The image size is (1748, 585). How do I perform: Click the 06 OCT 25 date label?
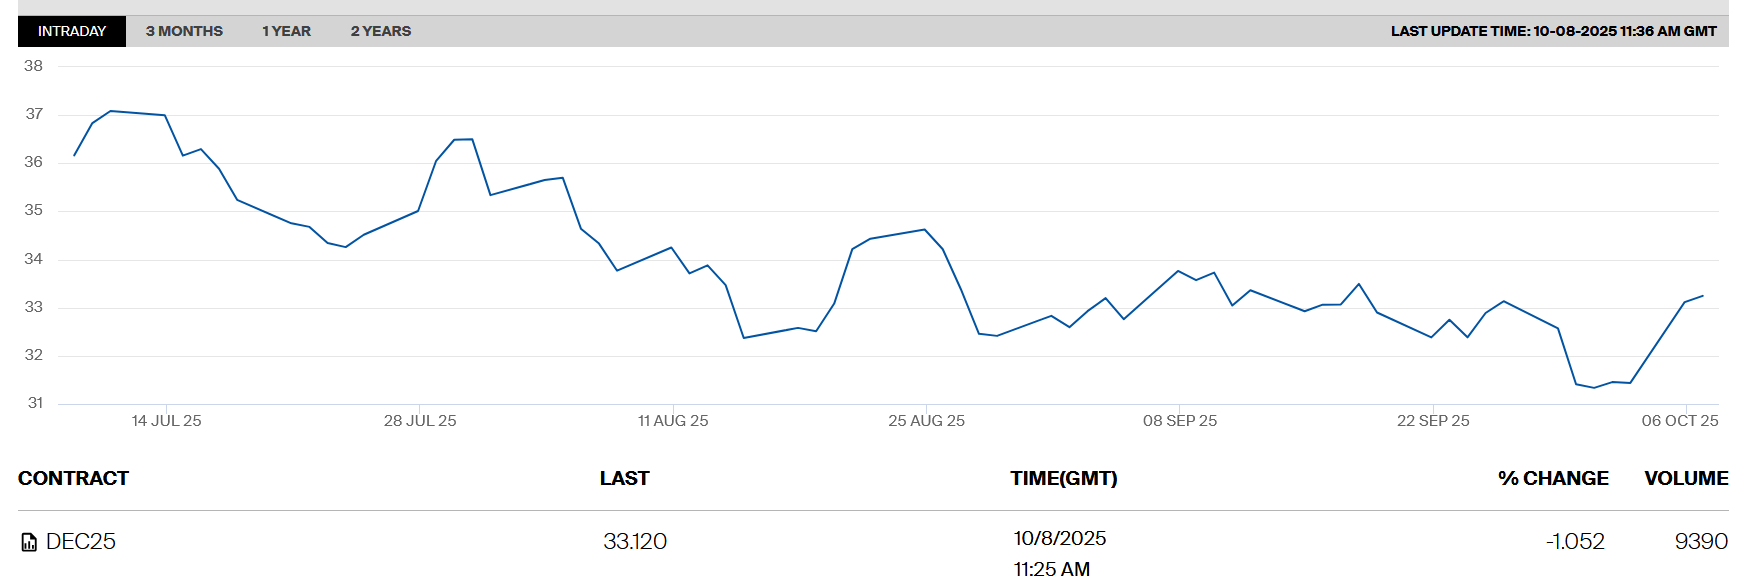coord(1679,421)
